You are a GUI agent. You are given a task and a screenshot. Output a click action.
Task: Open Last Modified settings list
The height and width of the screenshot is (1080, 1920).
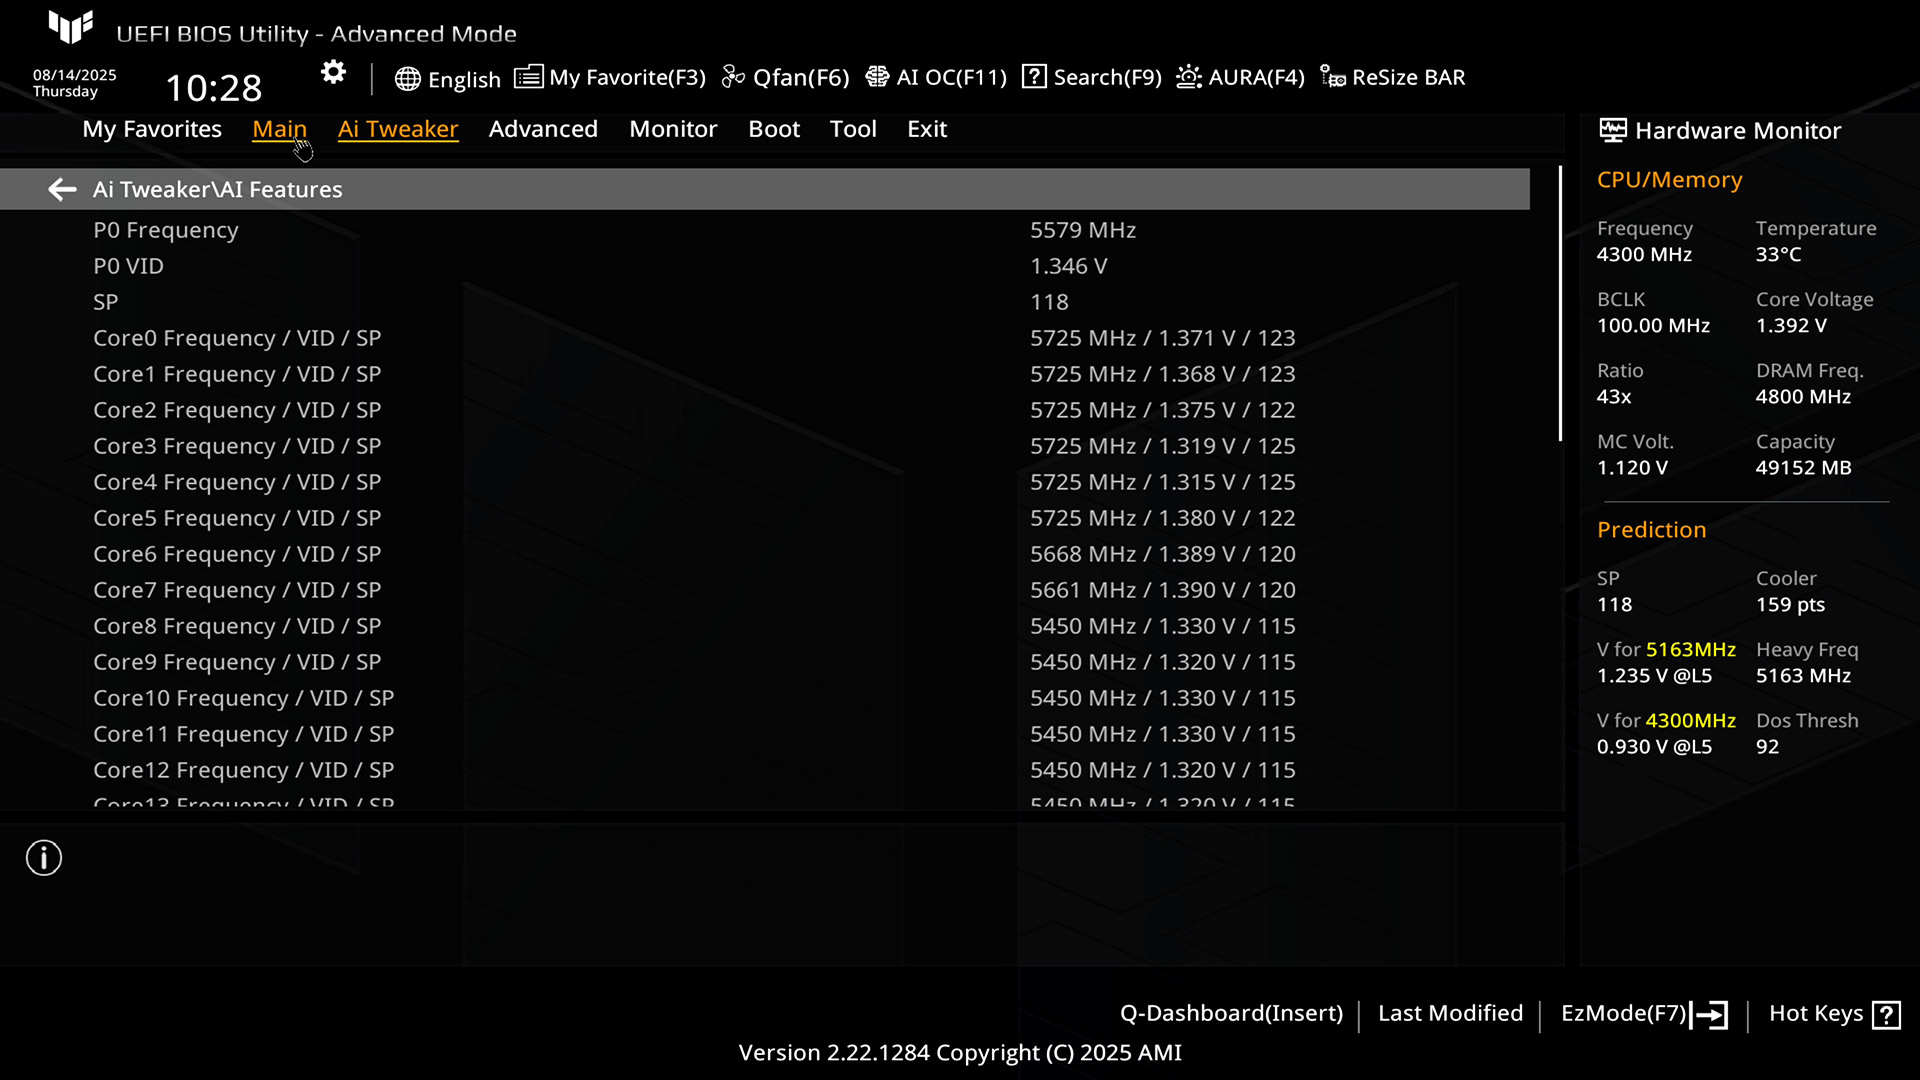[x=1450, y=1013]
